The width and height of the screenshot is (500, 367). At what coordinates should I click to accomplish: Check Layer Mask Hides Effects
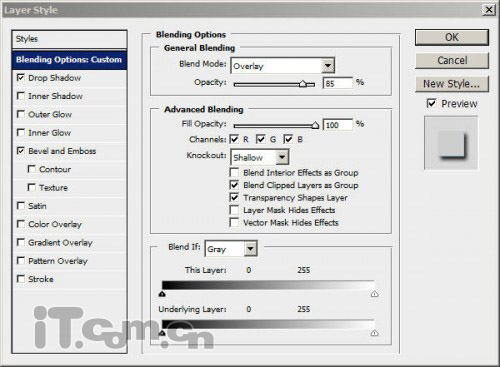point(234,210)
